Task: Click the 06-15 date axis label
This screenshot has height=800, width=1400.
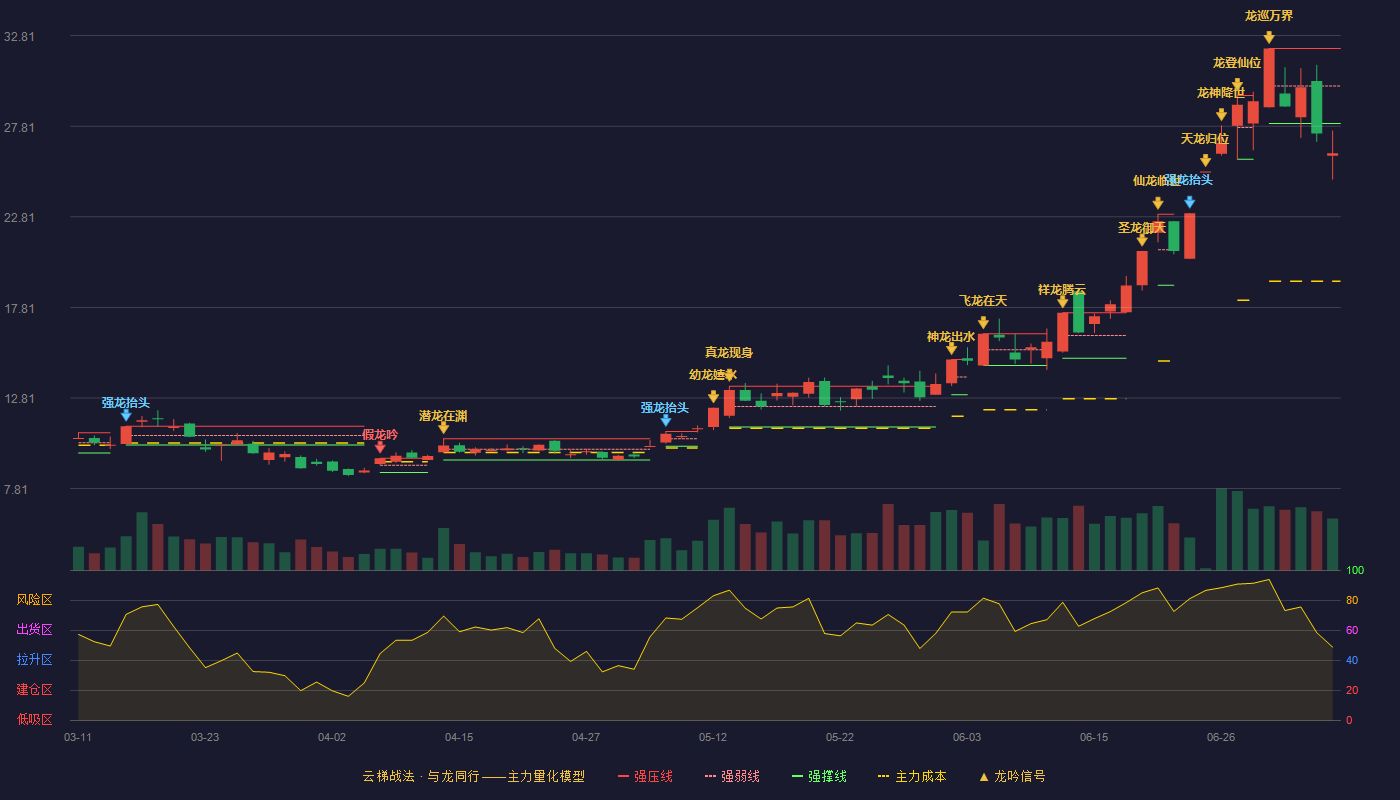Action: pyautogui.click(x=1094, y=737)
